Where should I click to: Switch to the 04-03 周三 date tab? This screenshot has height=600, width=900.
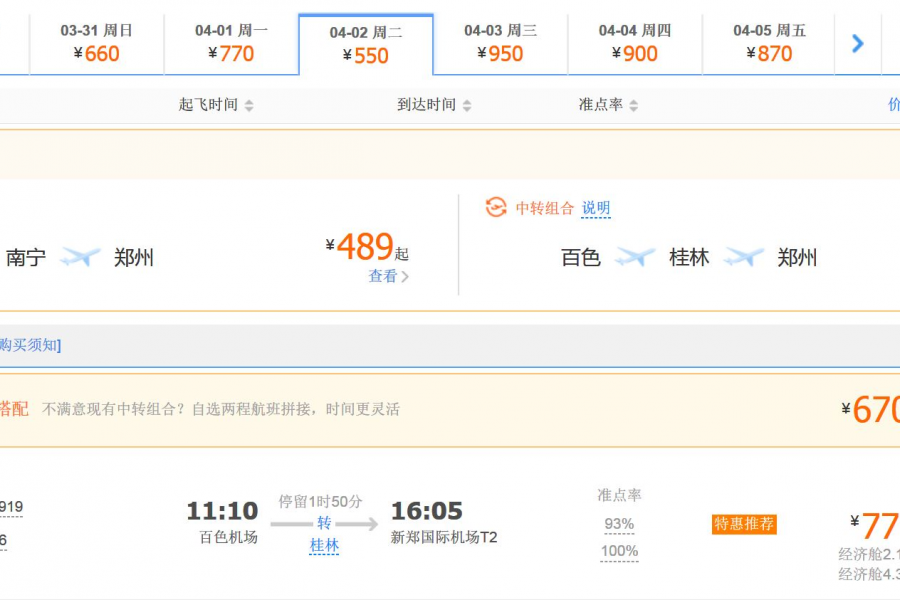[500, 43]
